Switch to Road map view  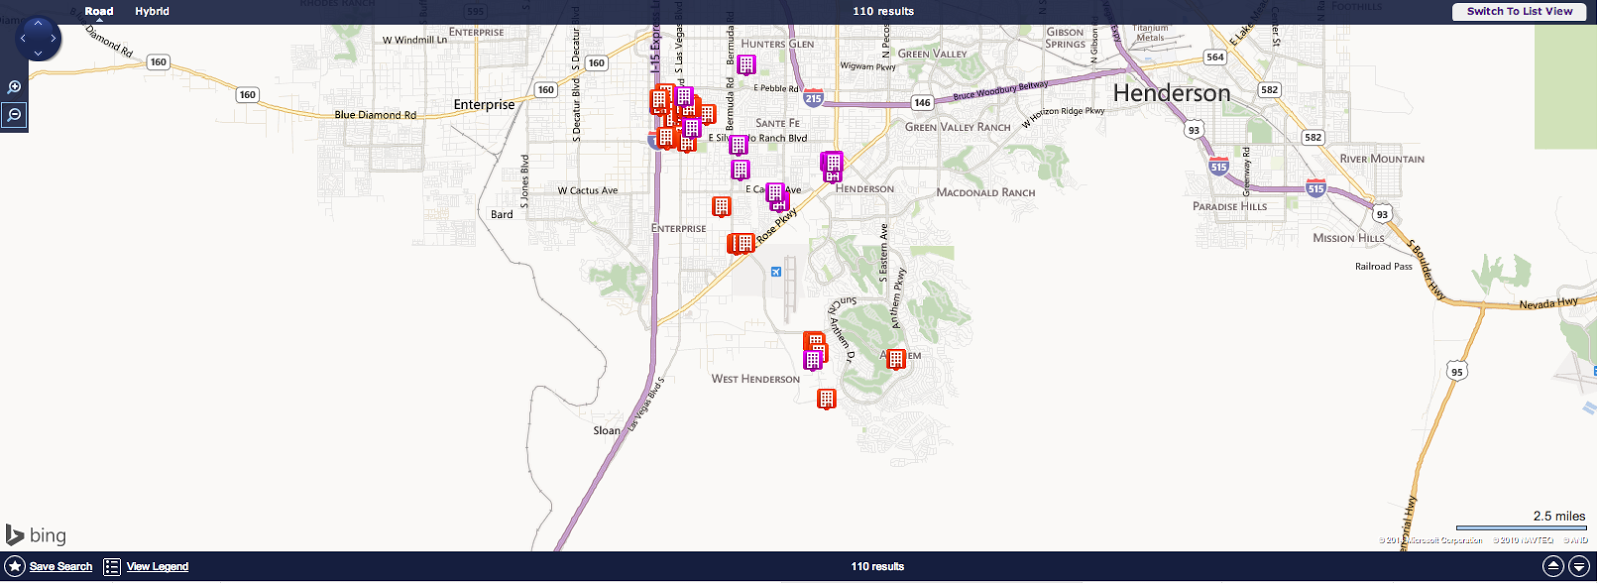coord(99,11)
